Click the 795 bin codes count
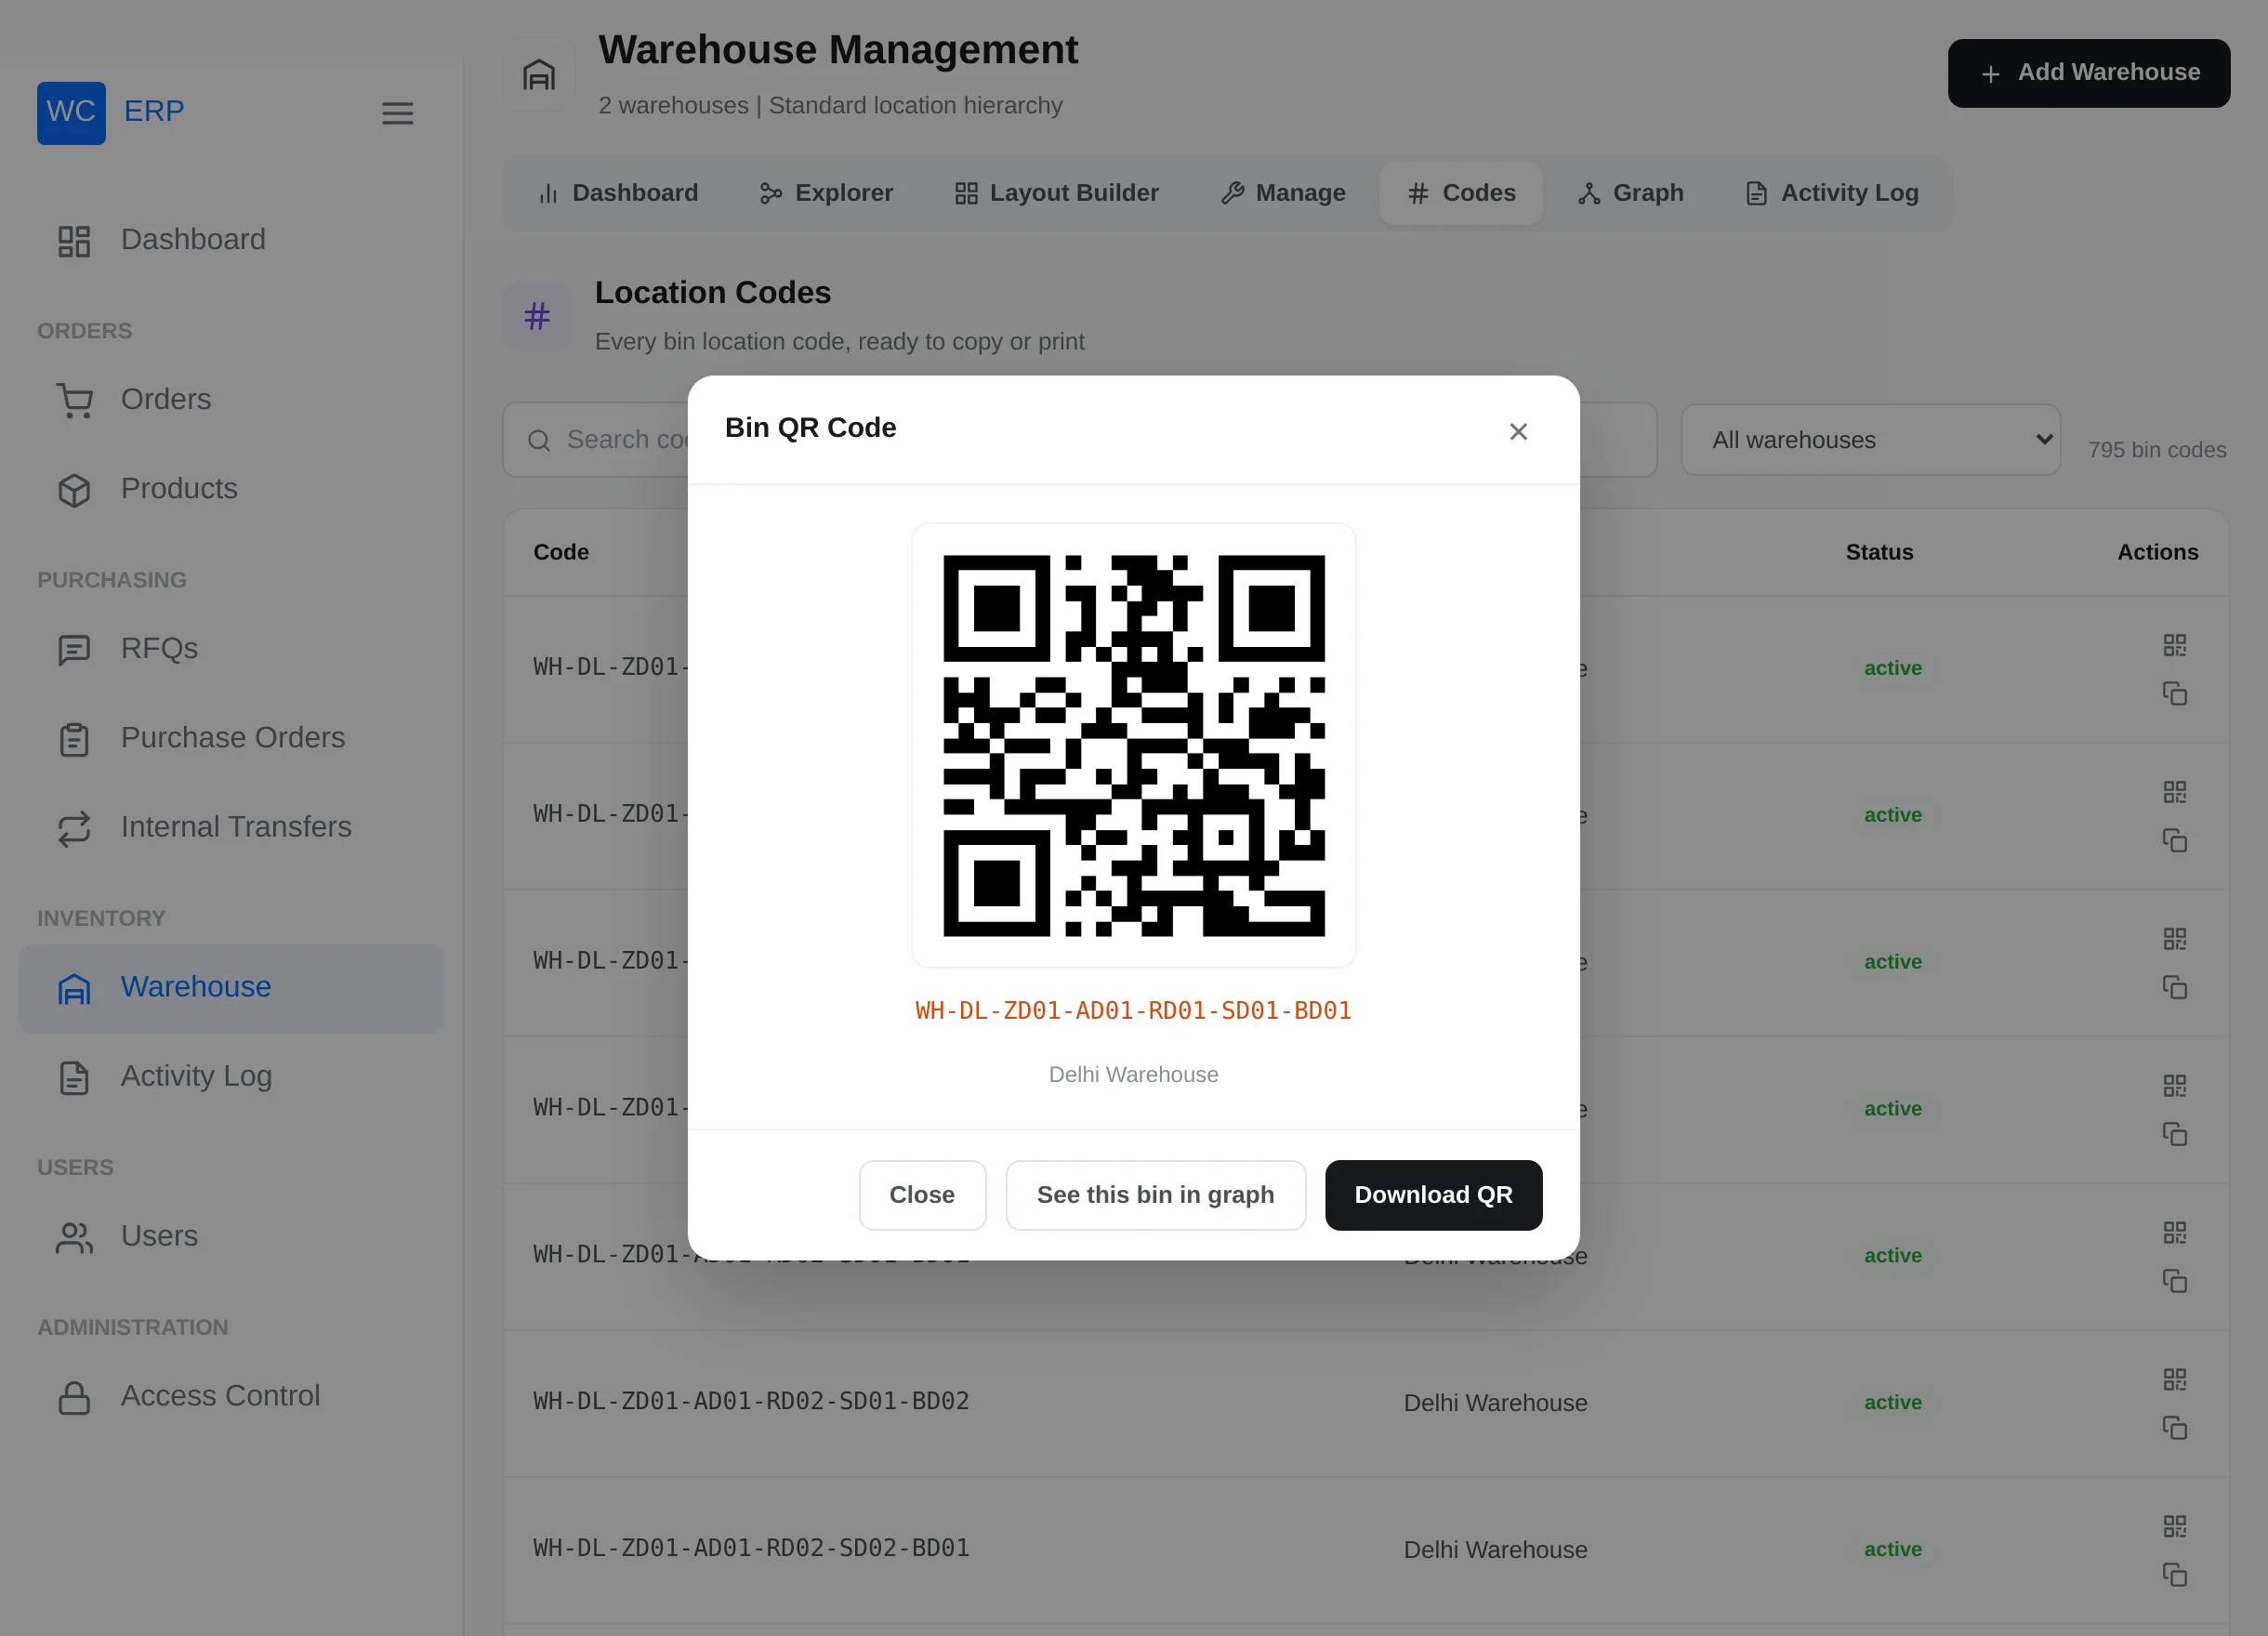This screenshot has height=1636, width=2268. point(2156,451)
